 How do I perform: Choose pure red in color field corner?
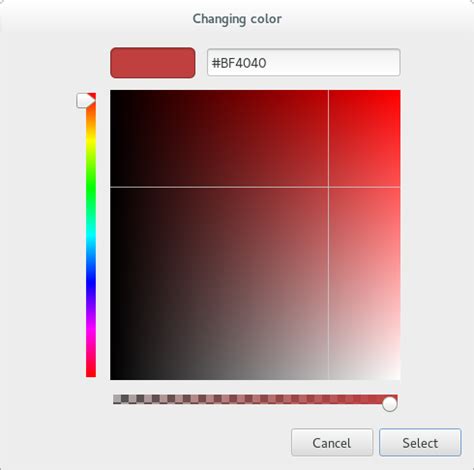pyautogui.click(x=398, y=92)
